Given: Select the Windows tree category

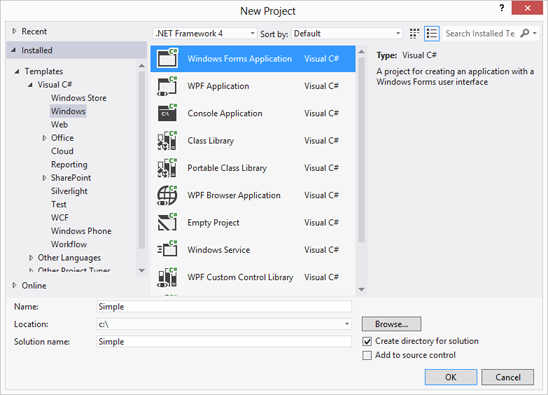Looking at the screenshot, I should coord(68,111).
